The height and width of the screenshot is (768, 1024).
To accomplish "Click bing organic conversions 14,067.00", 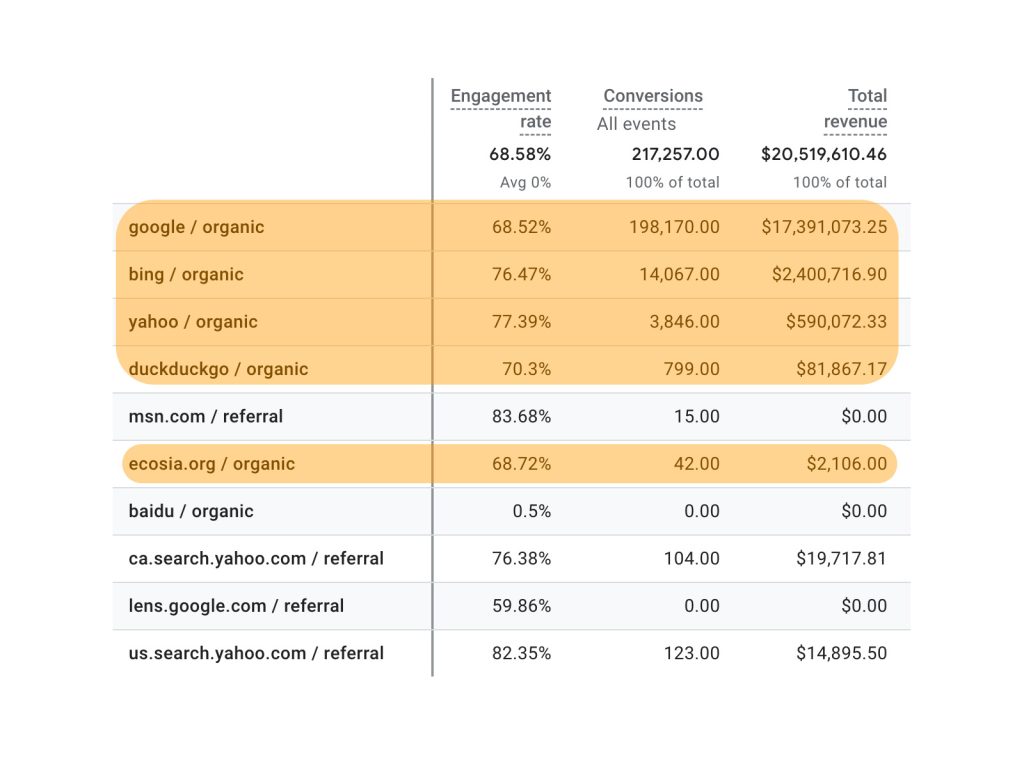I will 679,274.
